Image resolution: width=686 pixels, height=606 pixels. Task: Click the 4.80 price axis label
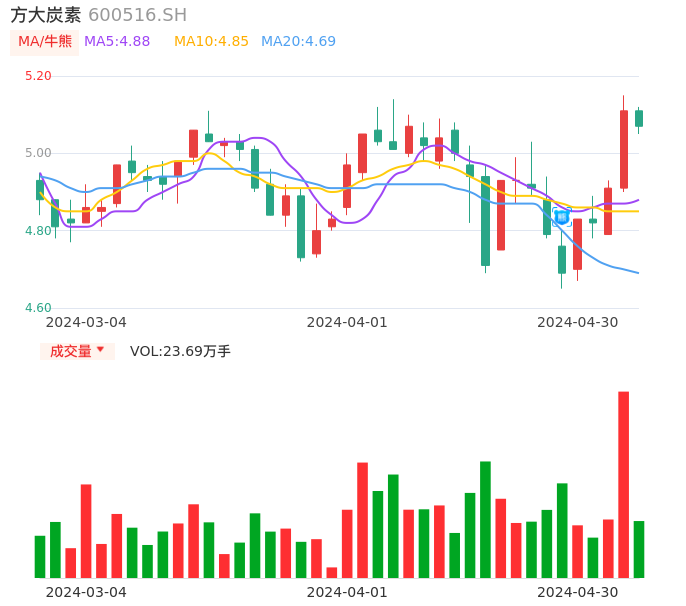pos(38,231)
